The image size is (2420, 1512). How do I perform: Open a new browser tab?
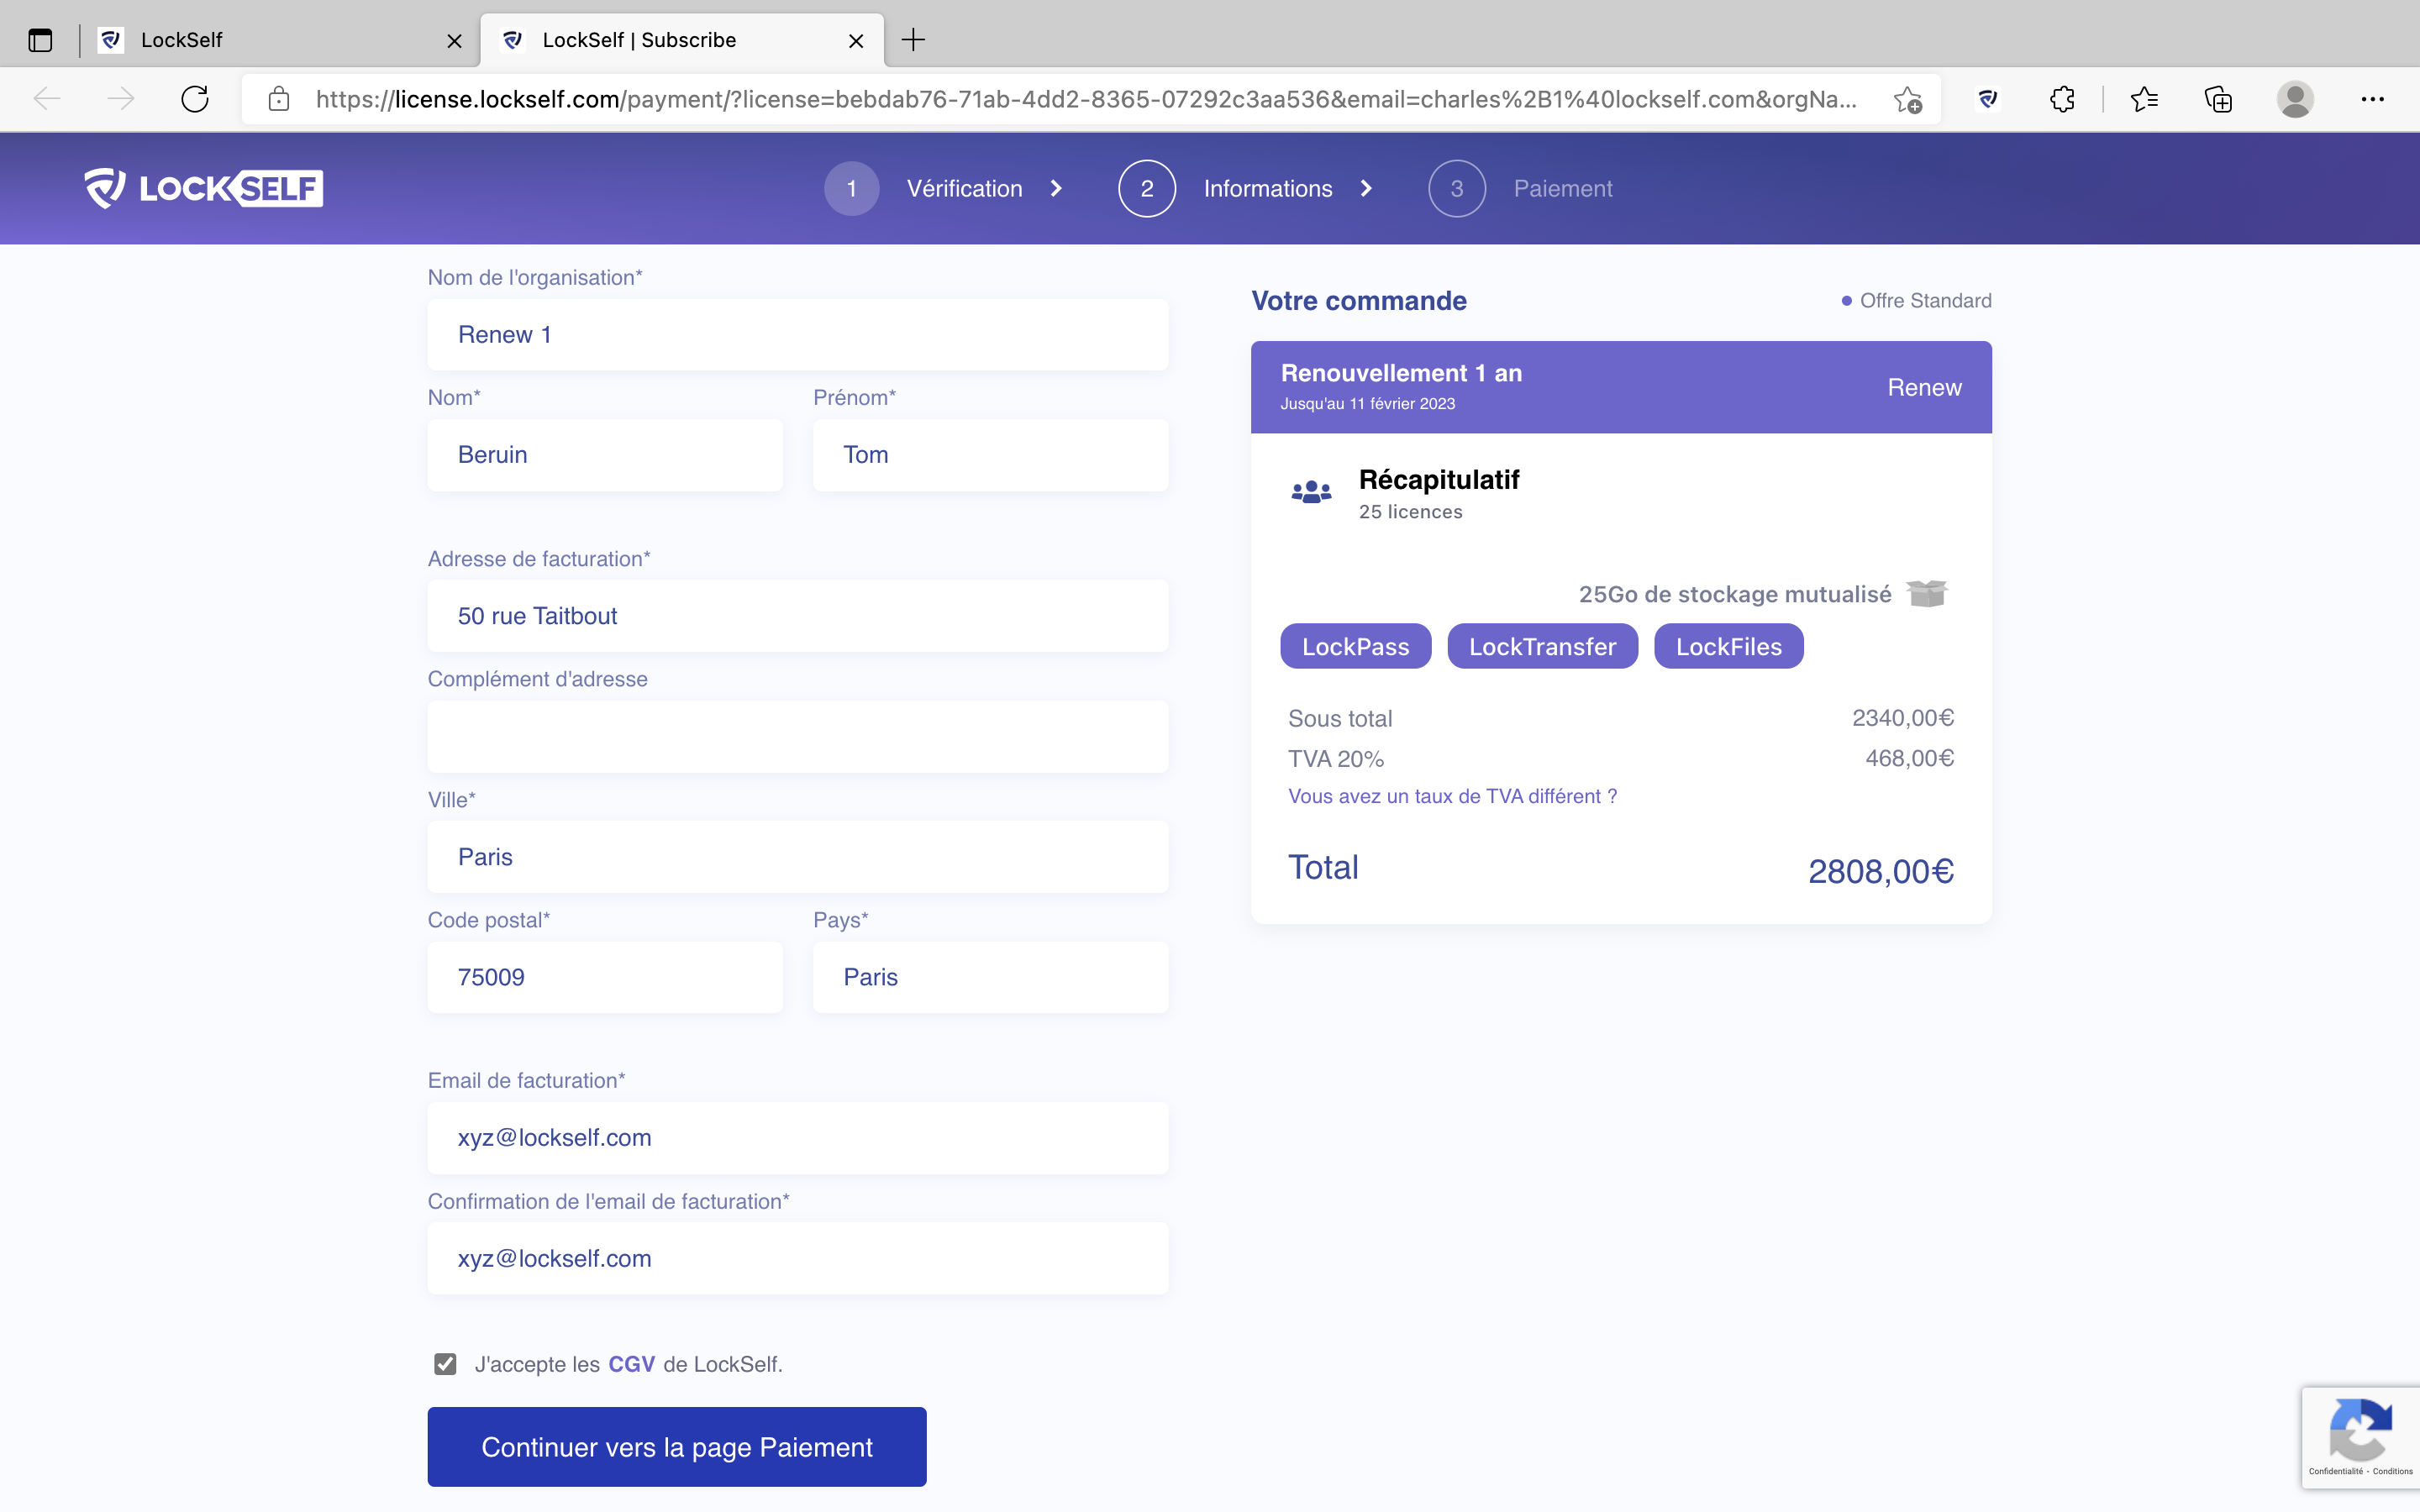pos(913,40)
